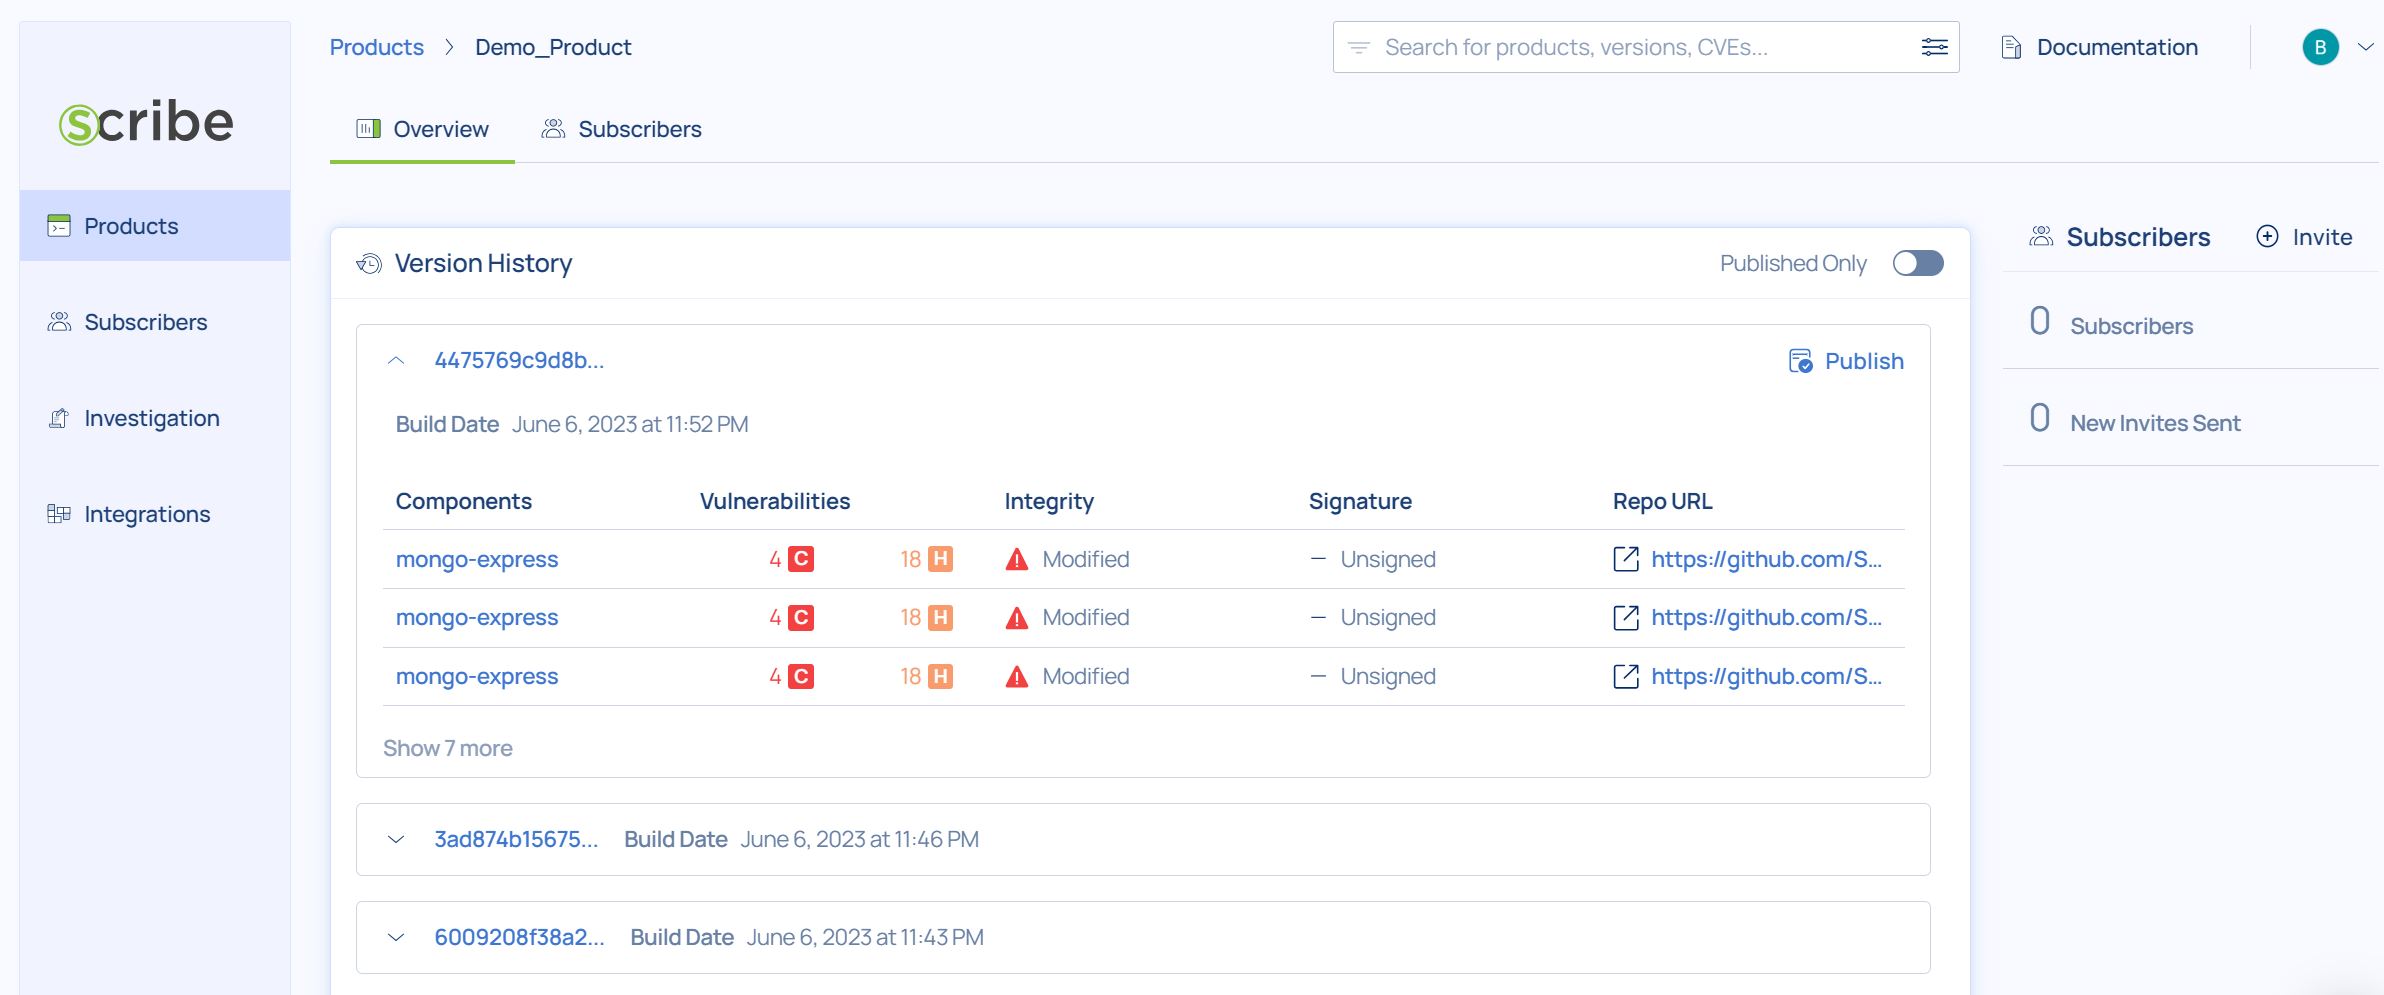This screenshot has height=995, width=2384.
Task: Open version link 4475769c9d8b
Action: point(519,360)
